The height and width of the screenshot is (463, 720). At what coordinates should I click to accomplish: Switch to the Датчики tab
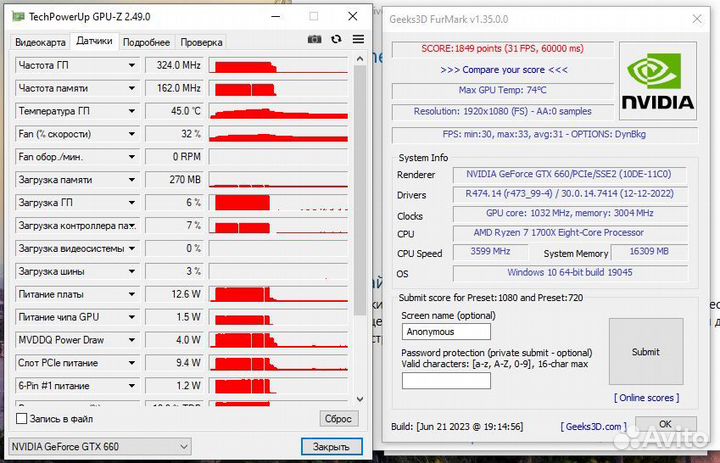click(94, 41)
